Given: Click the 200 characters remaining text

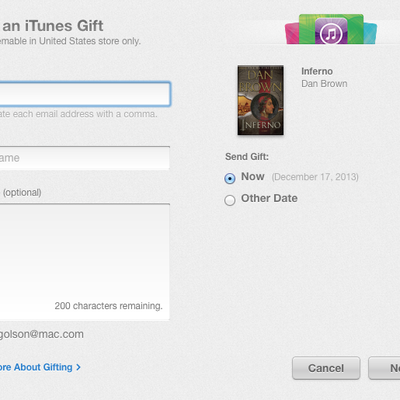Looking at the screenshot, I should pos(108,306).
